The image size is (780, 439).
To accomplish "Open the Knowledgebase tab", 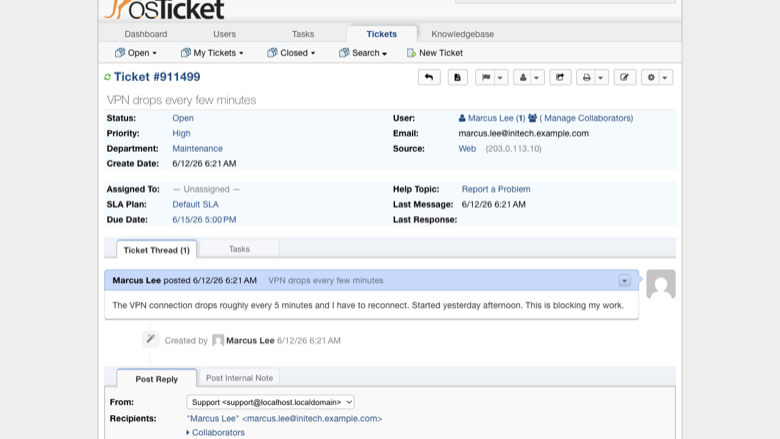I will [x=463, y=34].
